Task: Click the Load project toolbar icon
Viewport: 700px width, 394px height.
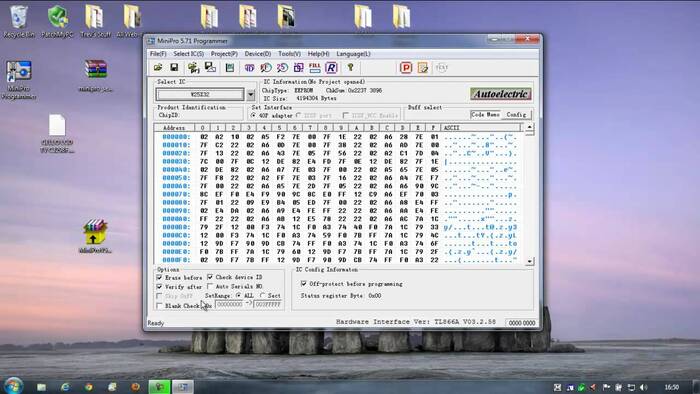Action: (193, 67)
